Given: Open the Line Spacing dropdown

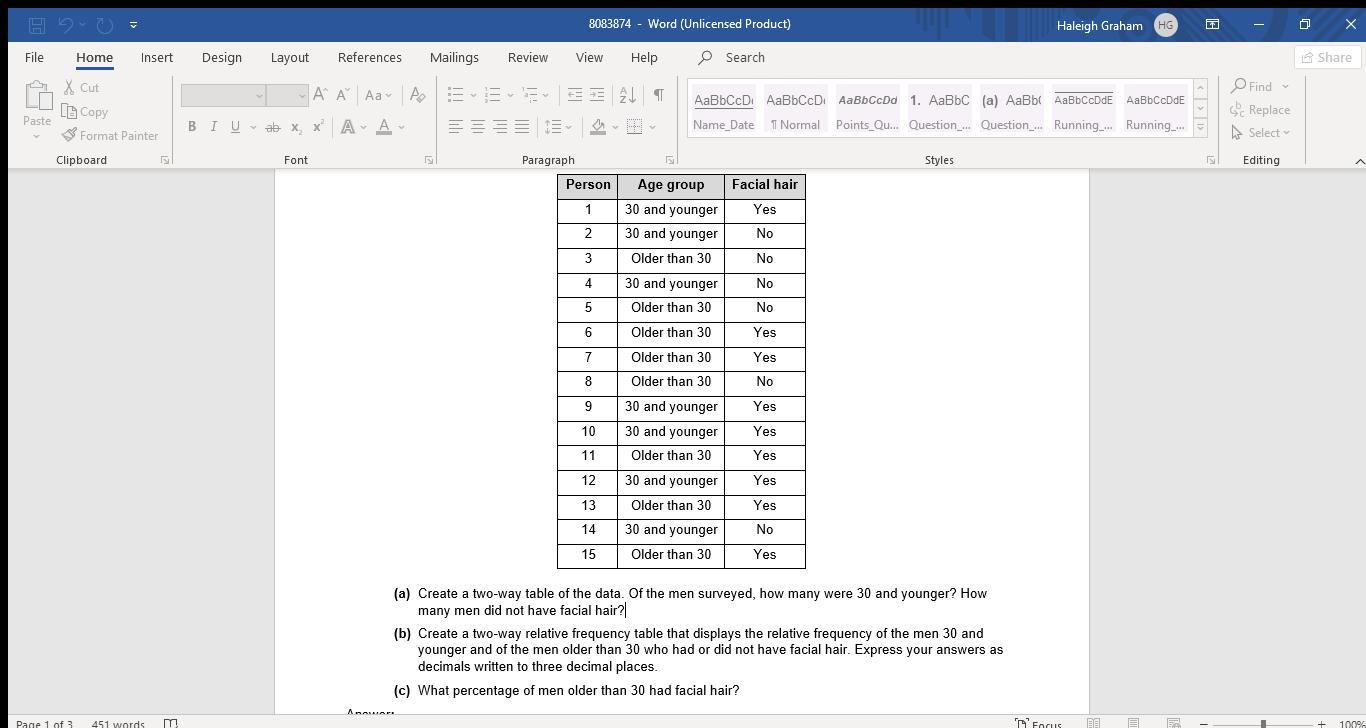Looking at the screenshot, I should coord(557,127).
